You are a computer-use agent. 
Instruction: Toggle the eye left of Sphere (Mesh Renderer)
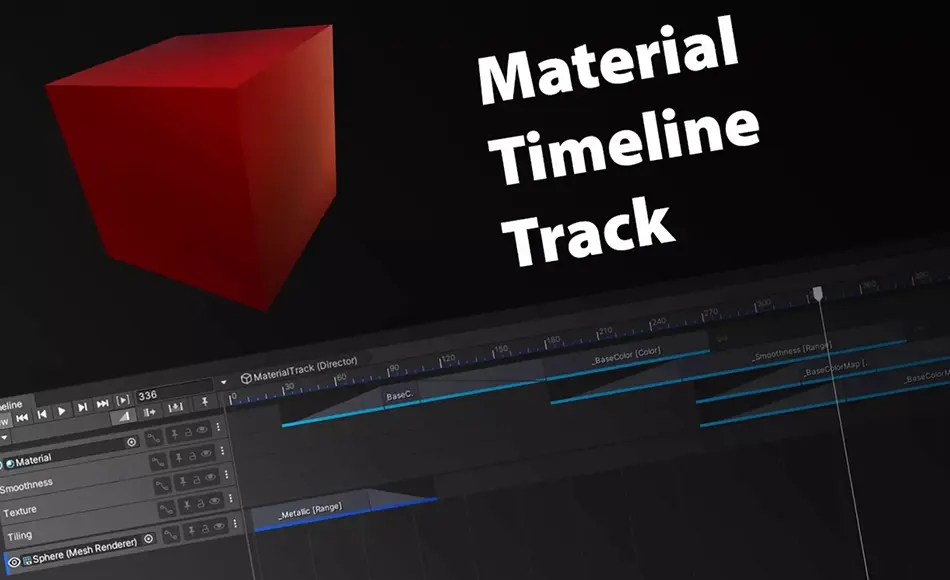click(x=14, y=562)
